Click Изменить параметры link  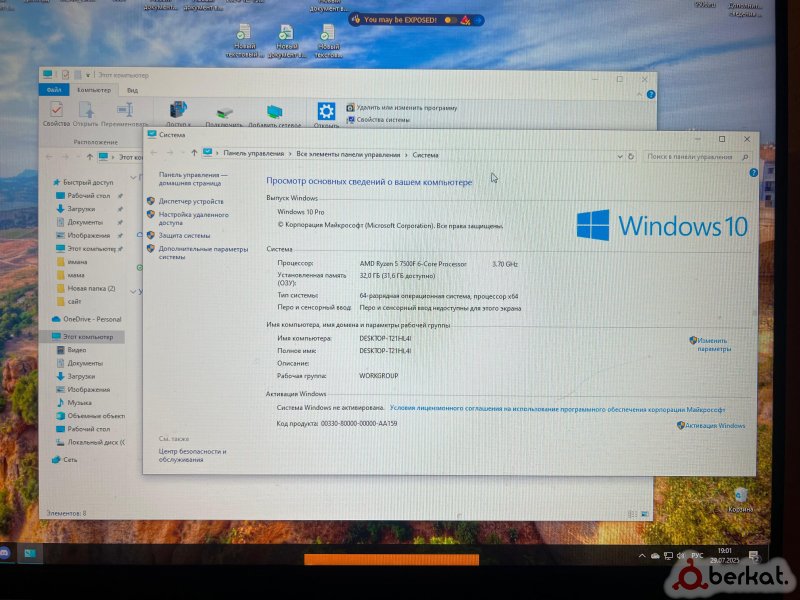point(714,345)
